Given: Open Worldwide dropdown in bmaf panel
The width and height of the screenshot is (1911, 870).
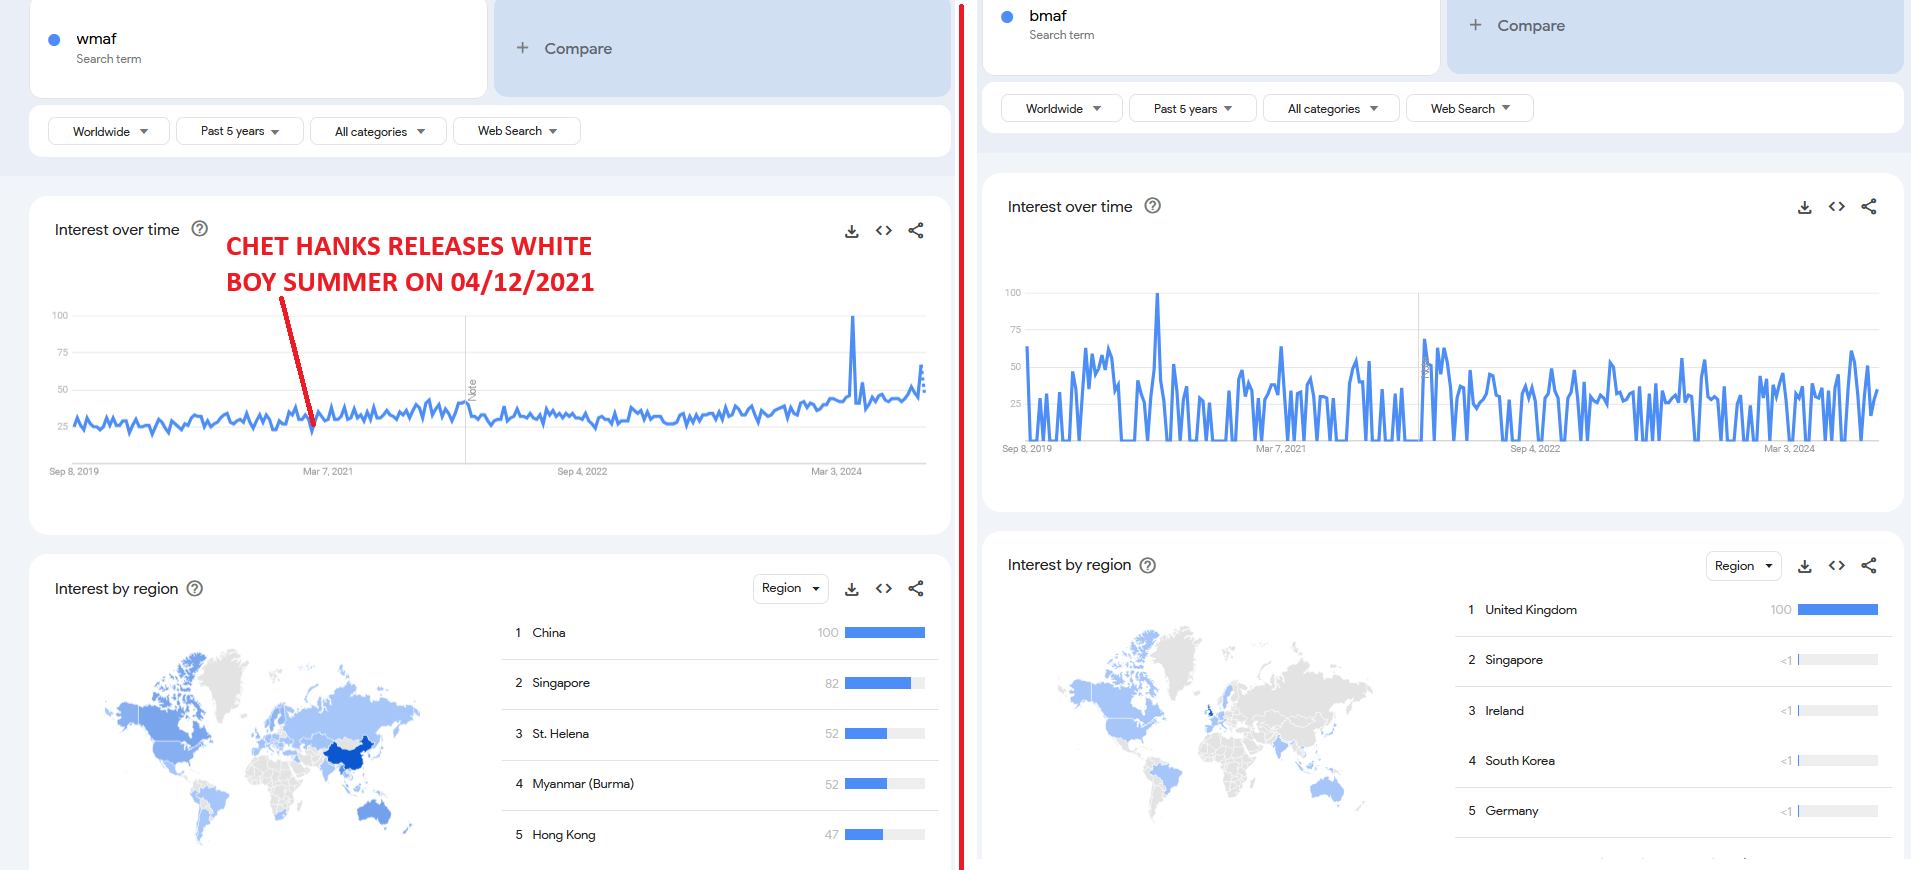Looking at the screenshot, I should click(1062, 108).
